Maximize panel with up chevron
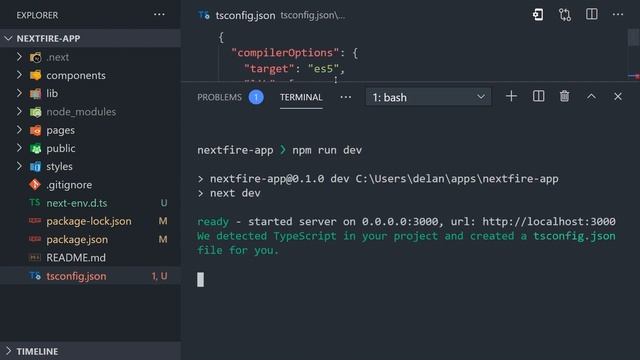Viewport: 640px width, 360px height. (591, 97)
